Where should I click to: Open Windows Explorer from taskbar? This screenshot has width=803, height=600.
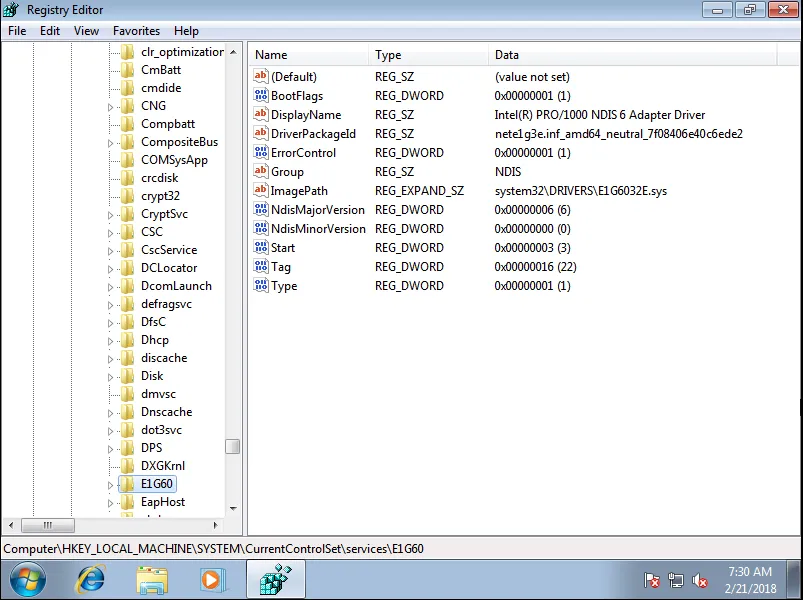[x=152, y=580]
